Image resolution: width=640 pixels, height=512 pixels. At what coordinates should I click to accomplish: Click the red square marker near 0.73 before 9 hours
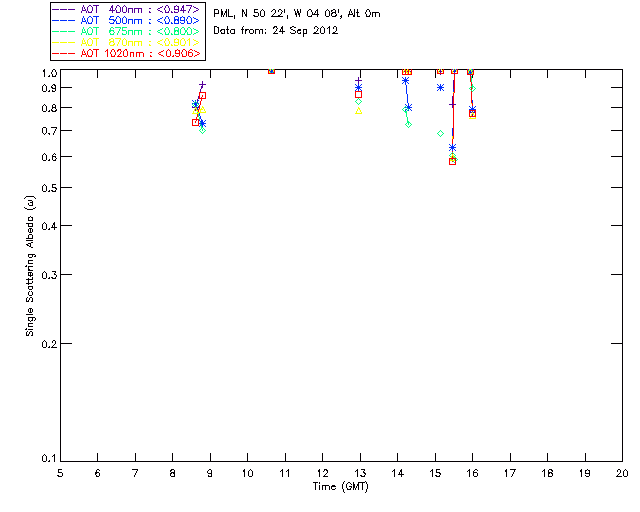coord(196,122)
